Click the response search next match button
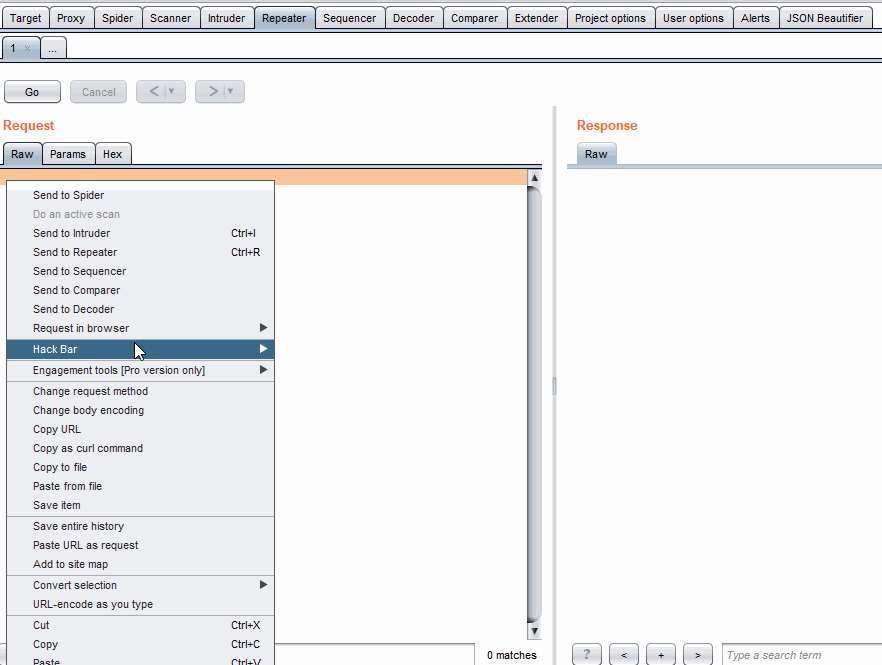Viewport: 882px width, 665px height. pos(697,655)
